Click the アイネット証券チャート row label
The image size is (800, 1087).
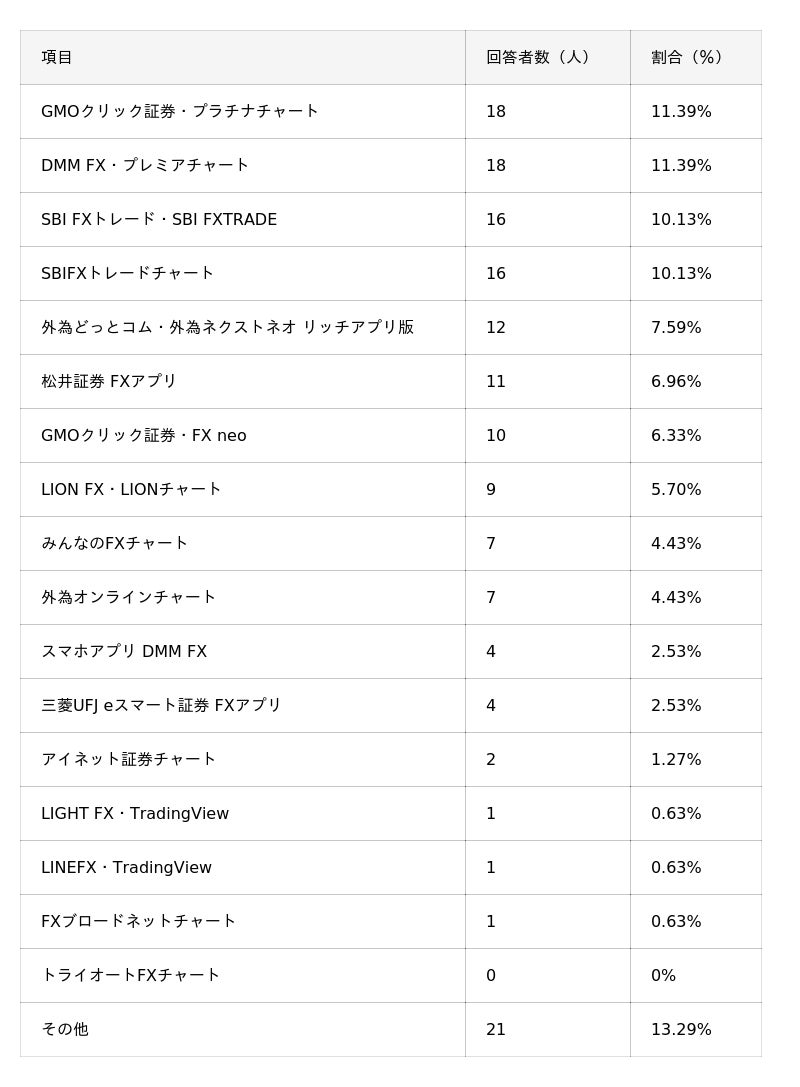(129, 759)
